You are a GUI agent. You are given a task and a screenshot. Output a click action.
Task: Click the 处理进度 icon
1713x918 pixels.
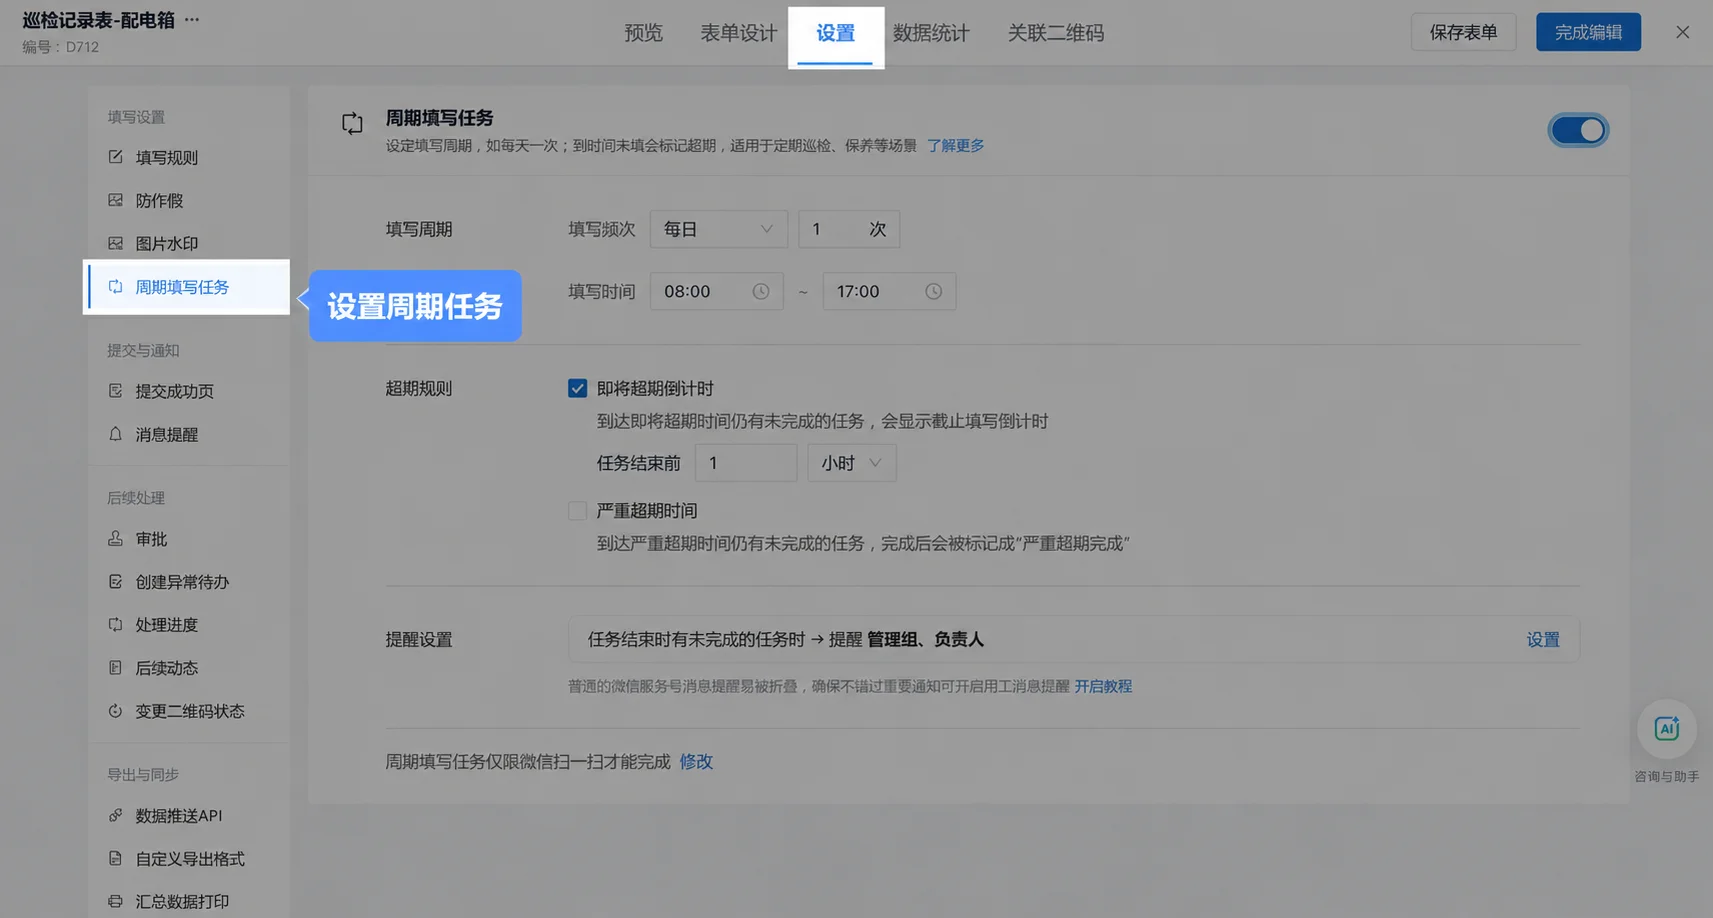coord(115,624)
